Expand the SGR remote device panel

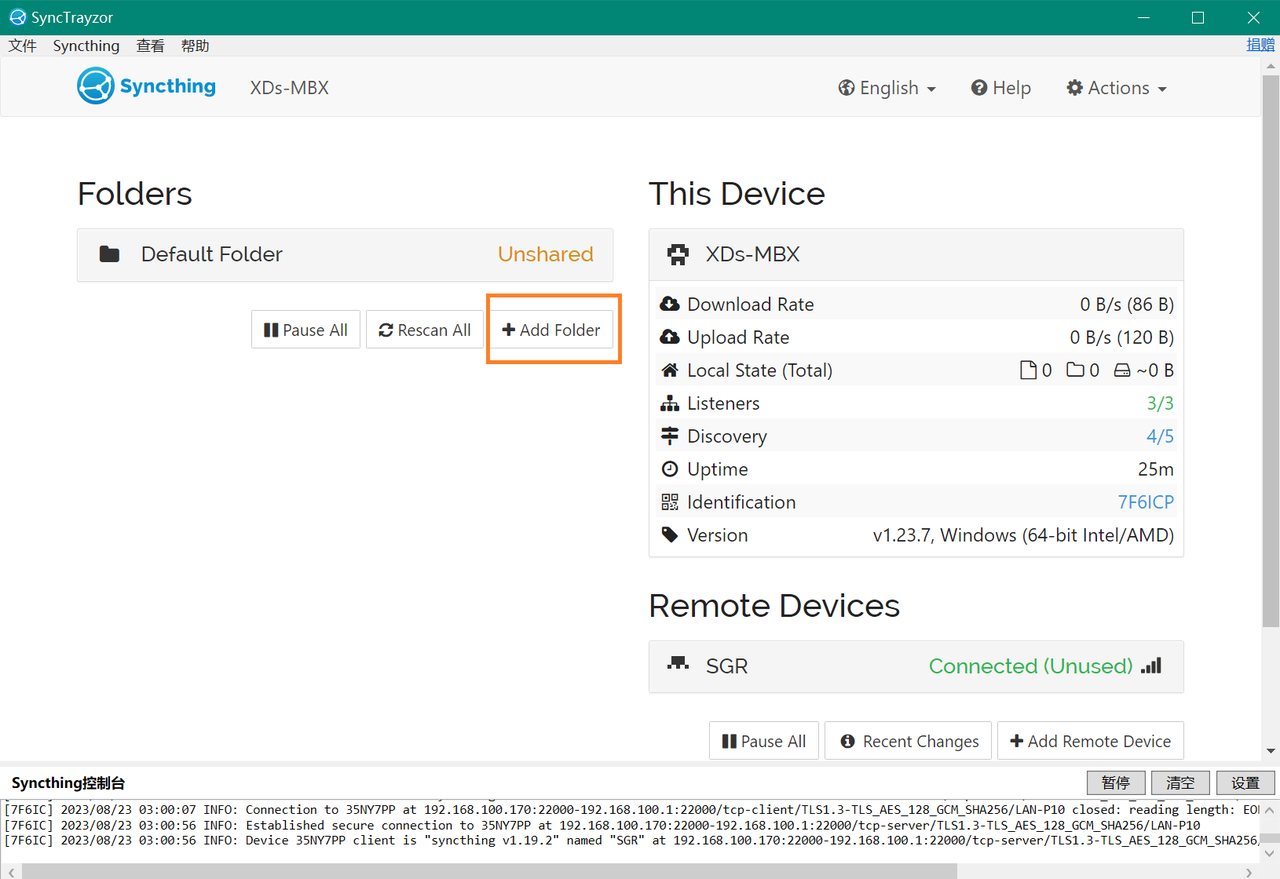(916, 666)
